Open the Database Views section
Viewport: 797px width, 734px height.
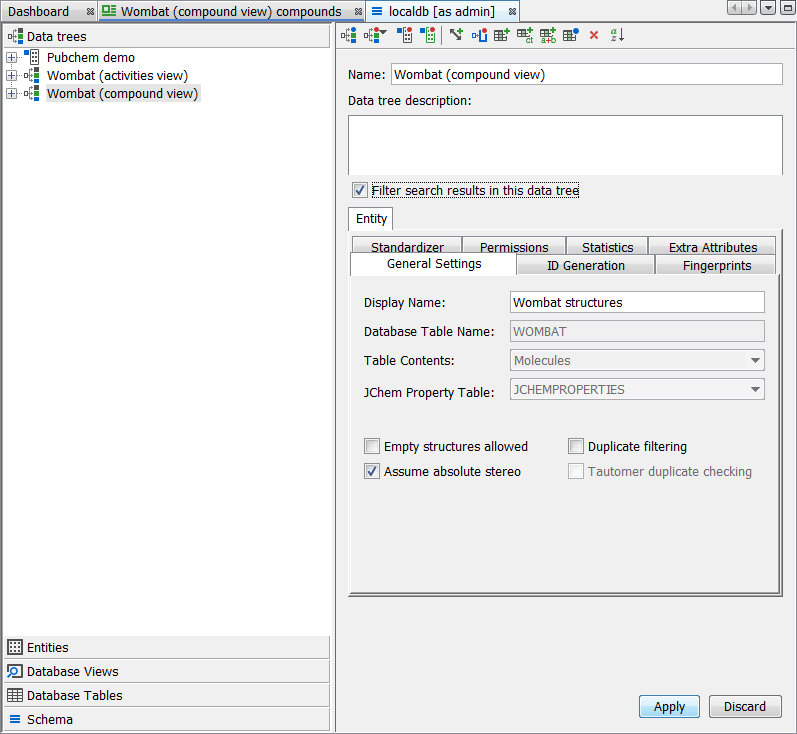pyautogui.click(x=167, y=671)
